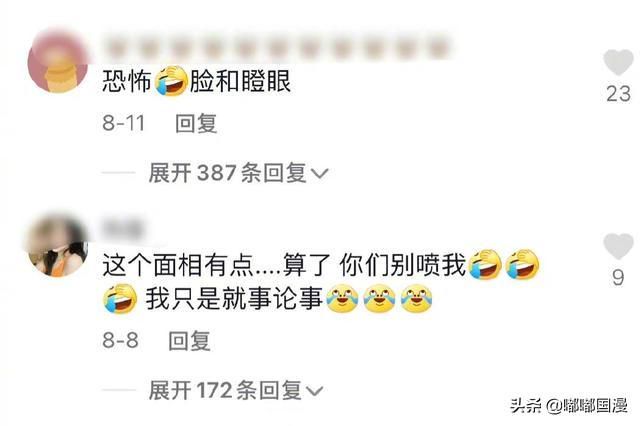640x426 pixels.
Task: Click the last crying emoji after 就事论事
Action: click(416, 299)
